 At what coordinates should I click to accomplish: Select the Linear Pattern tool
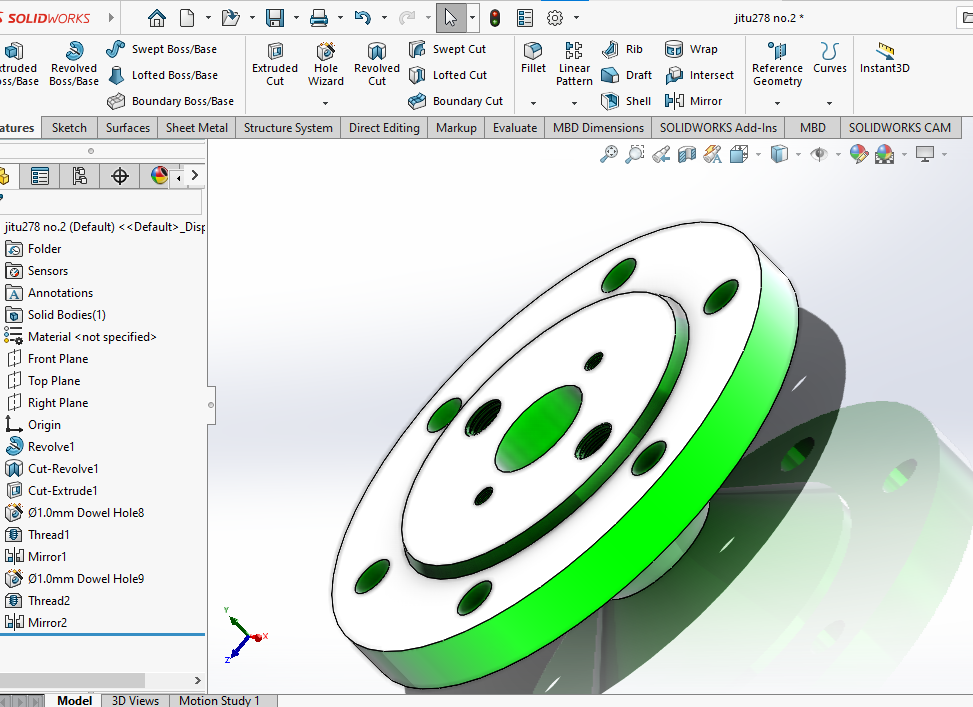tap(574, 64)
